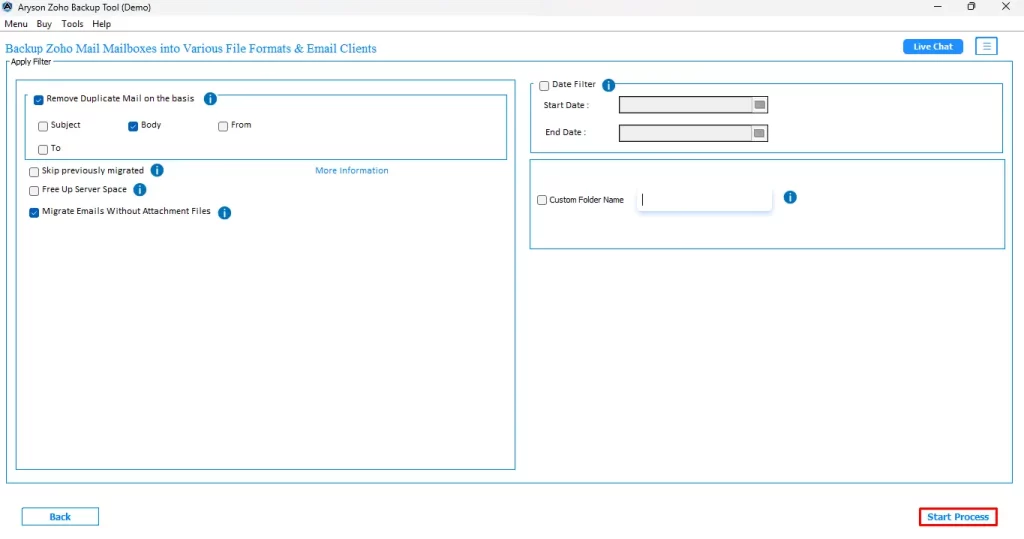Viewport: 1024px width, 539px height.
Task: Click the Back button
Action: [x=60, y=517]
